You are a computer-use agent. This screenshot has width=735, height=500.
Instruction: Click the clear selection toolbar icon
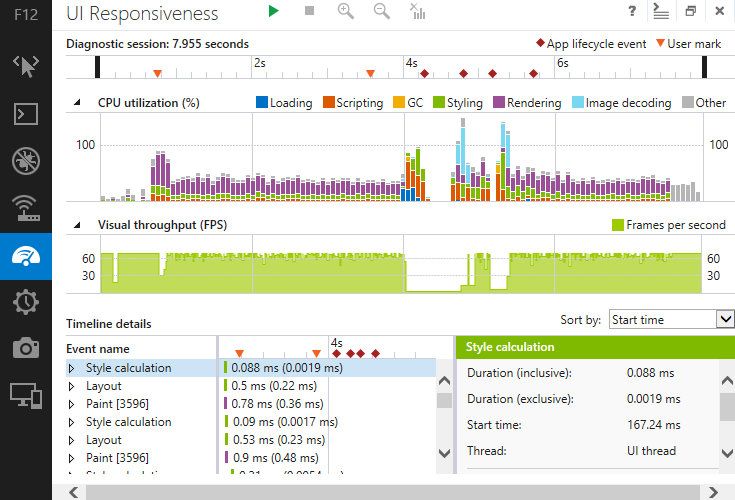pos(417,12)
